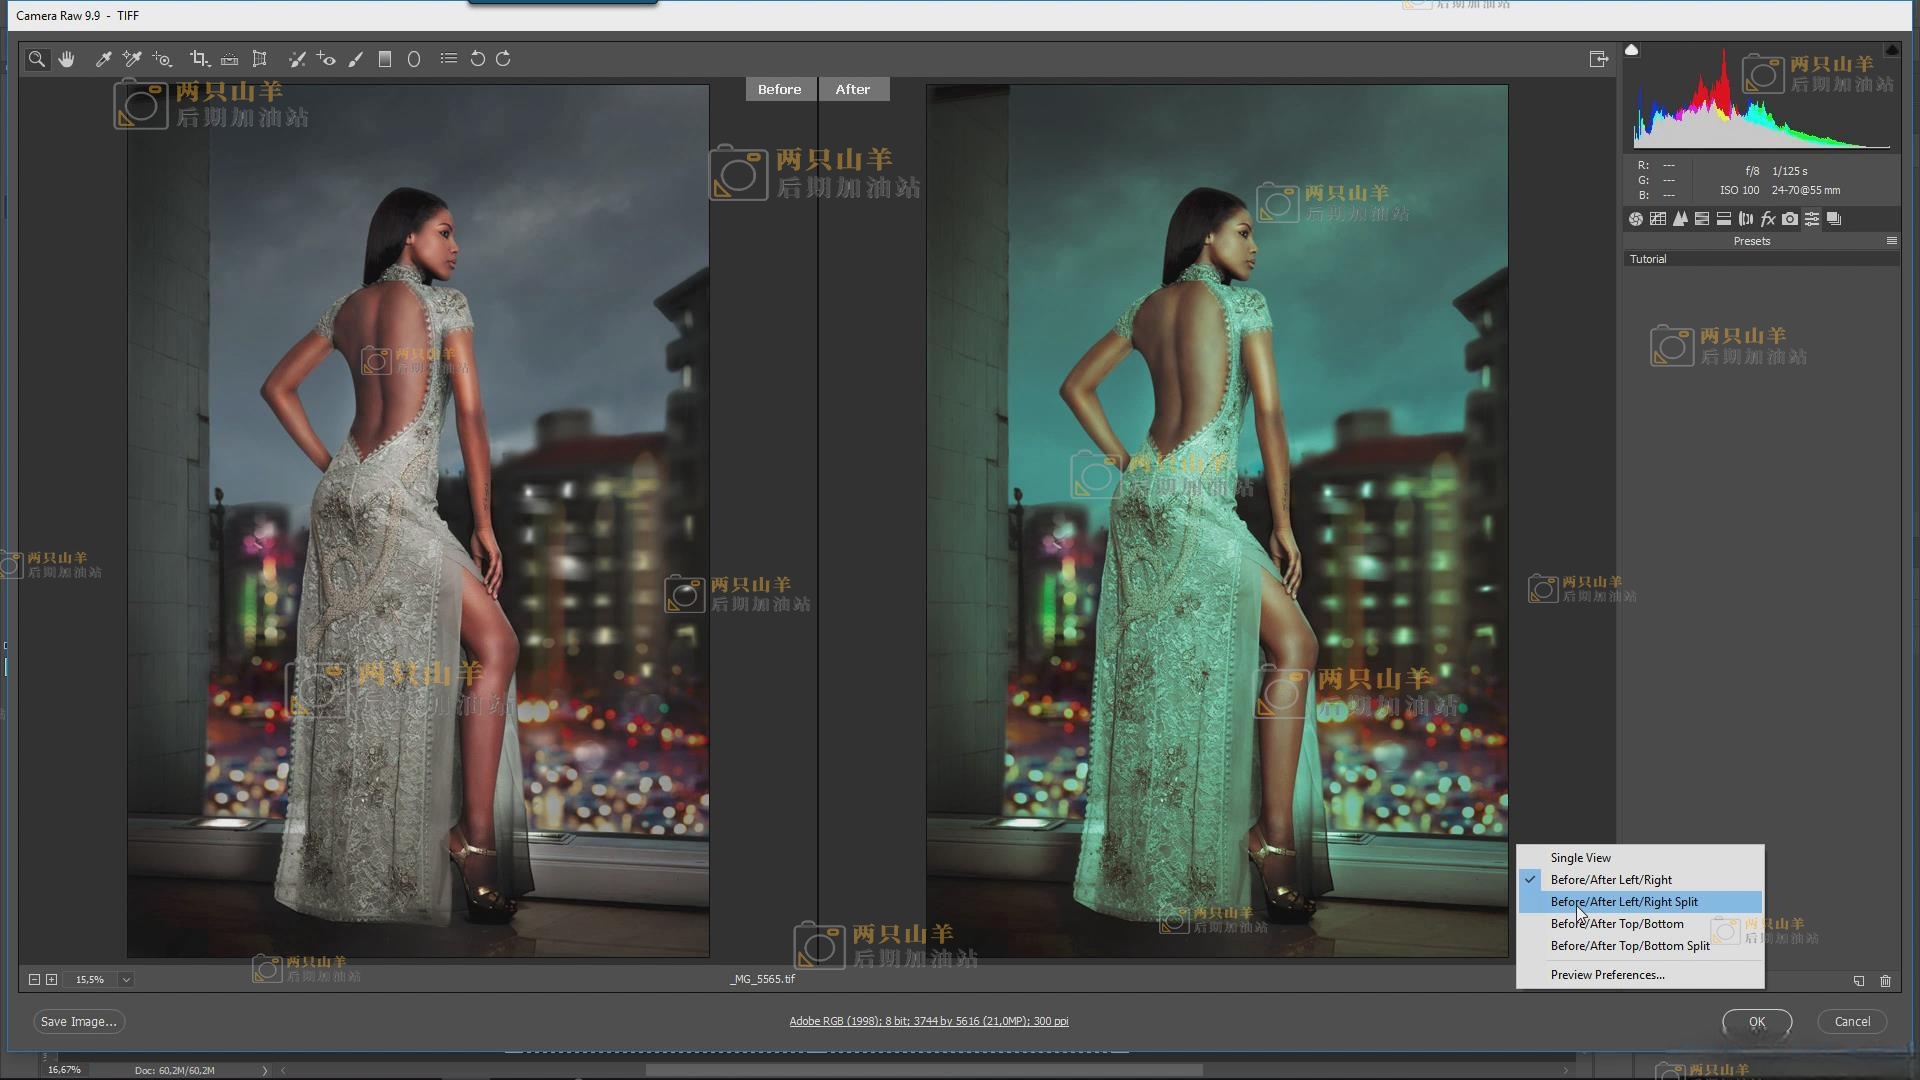Choose the Straighten tool
Screen dimensions: 1920x1080
(229, 59)
